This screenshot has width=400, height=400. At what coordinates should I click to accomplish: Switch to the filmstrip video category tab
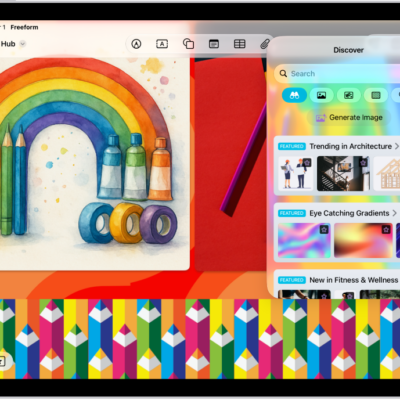(376, 96)
